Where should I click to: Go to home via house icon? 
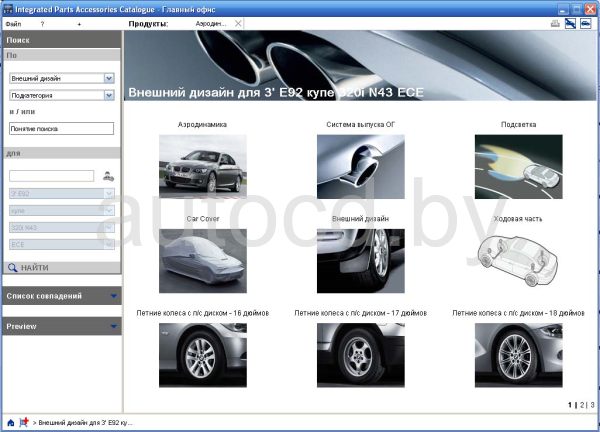[x=11, y=423]
